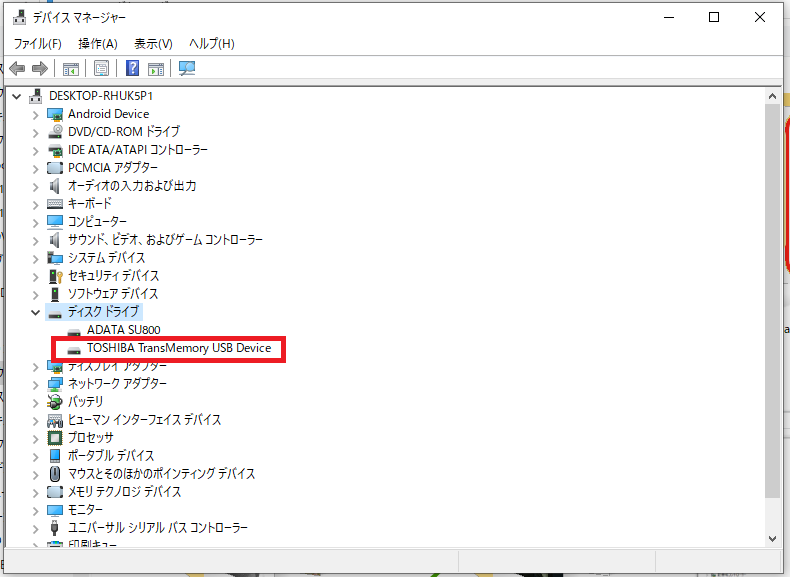Viewport: 790px width, 577px height.
Task: Click the ユニバーサル シリアル バス コントローラー USB icon
Action: pyautogui.click(x=55, y=528)
